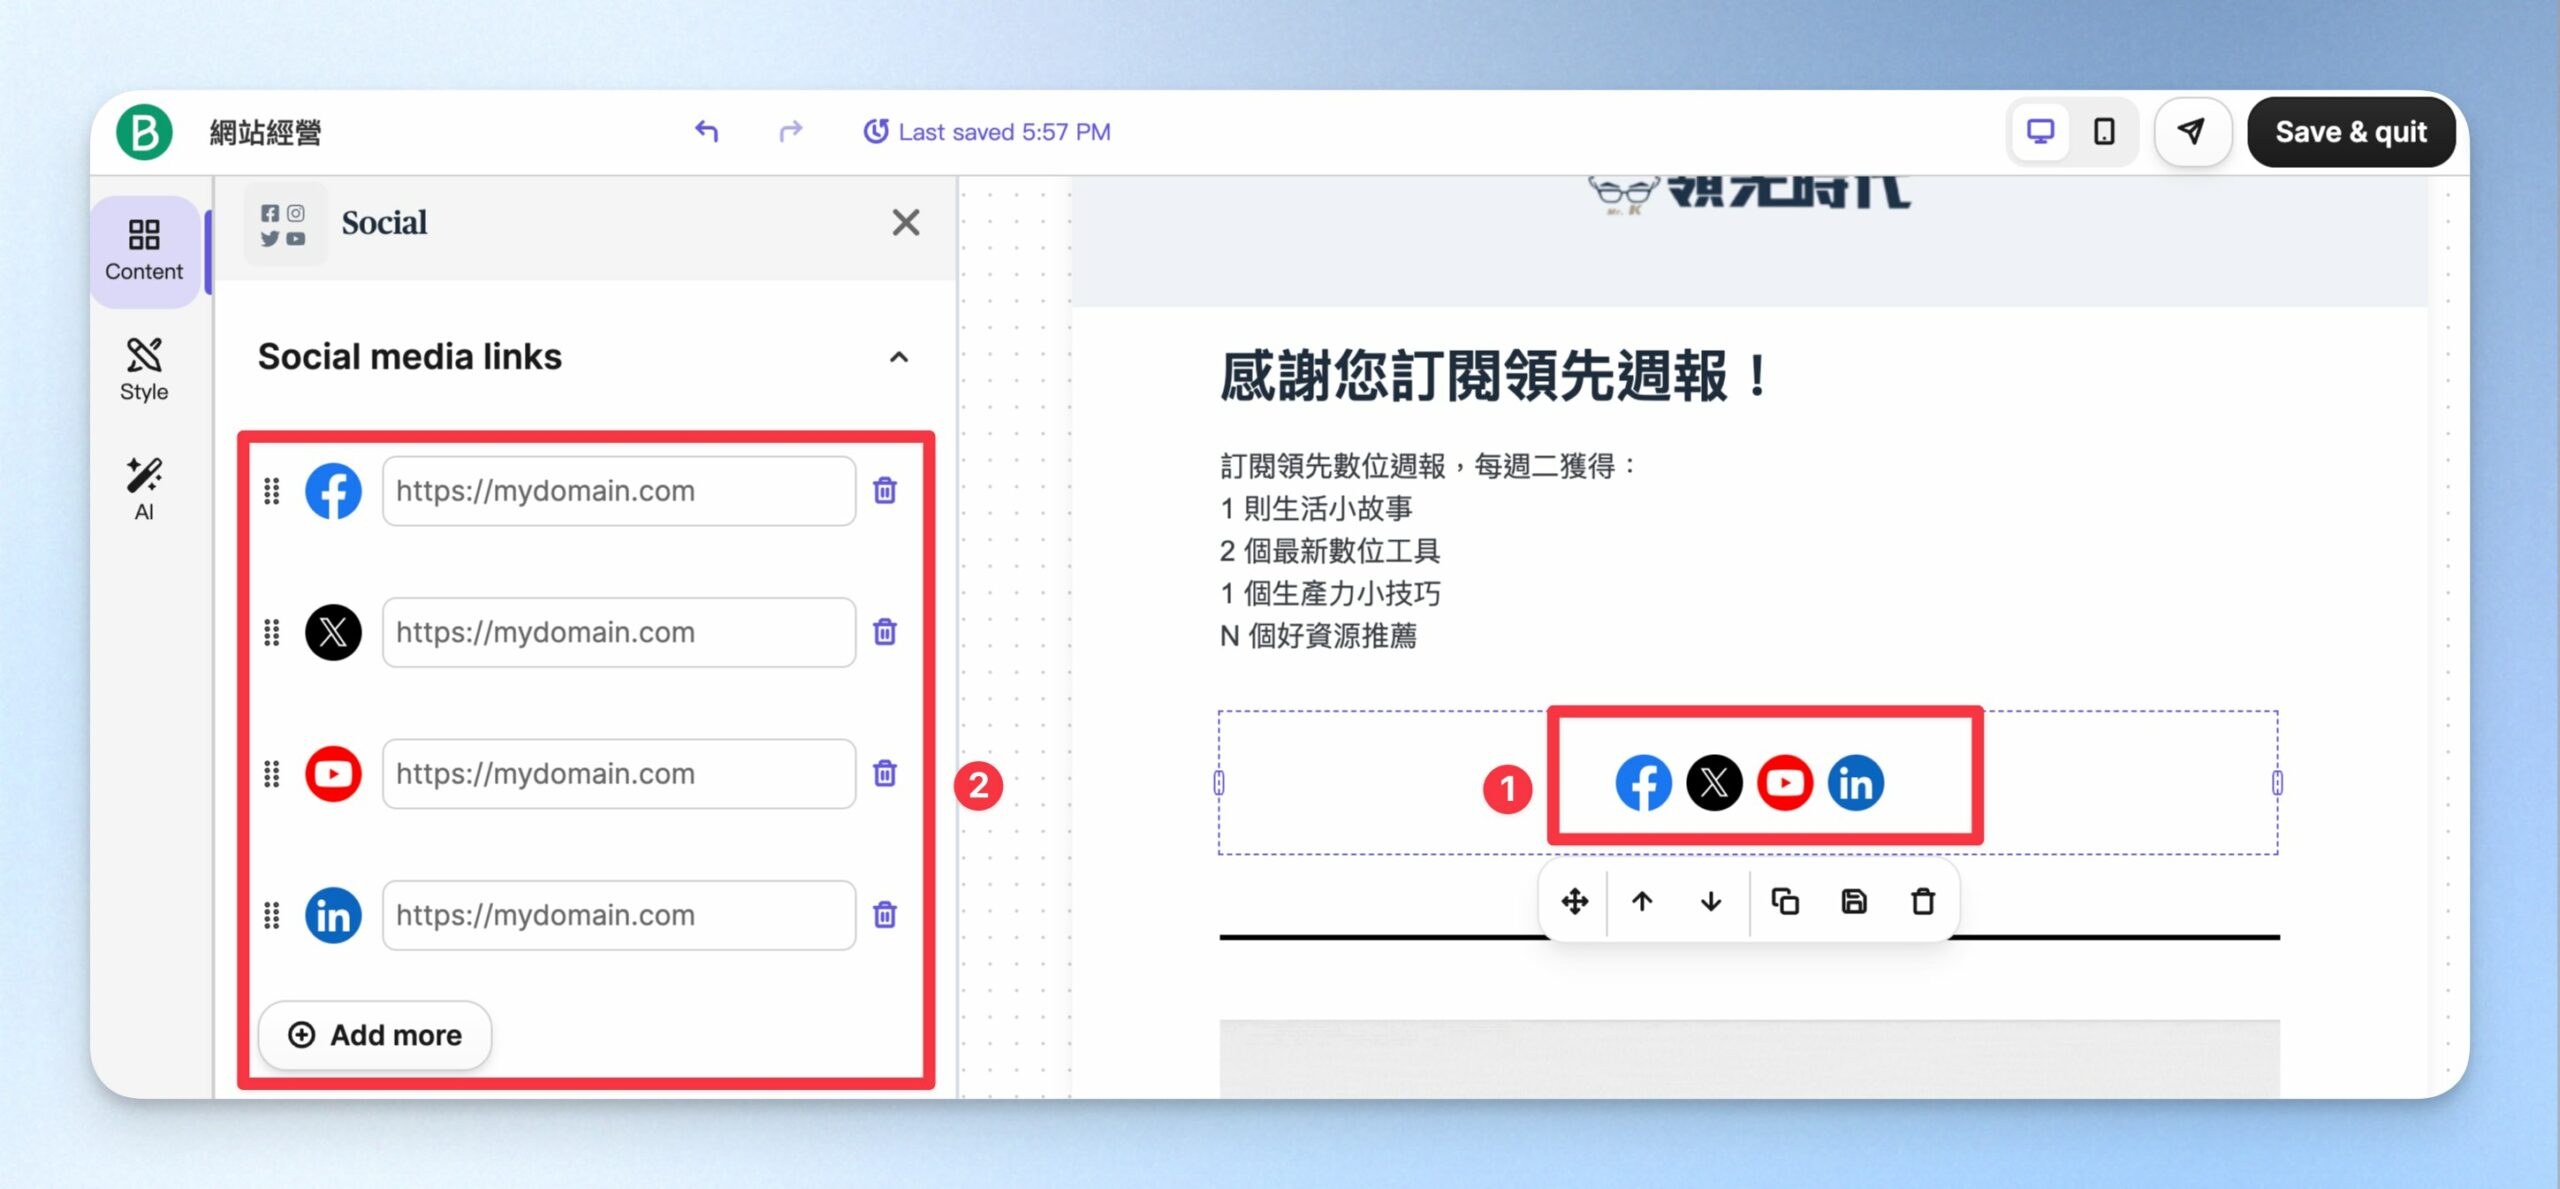2560x1189 pixels.
Task: Grab the YouTube row drag handle
Action: tap(272, 774)
